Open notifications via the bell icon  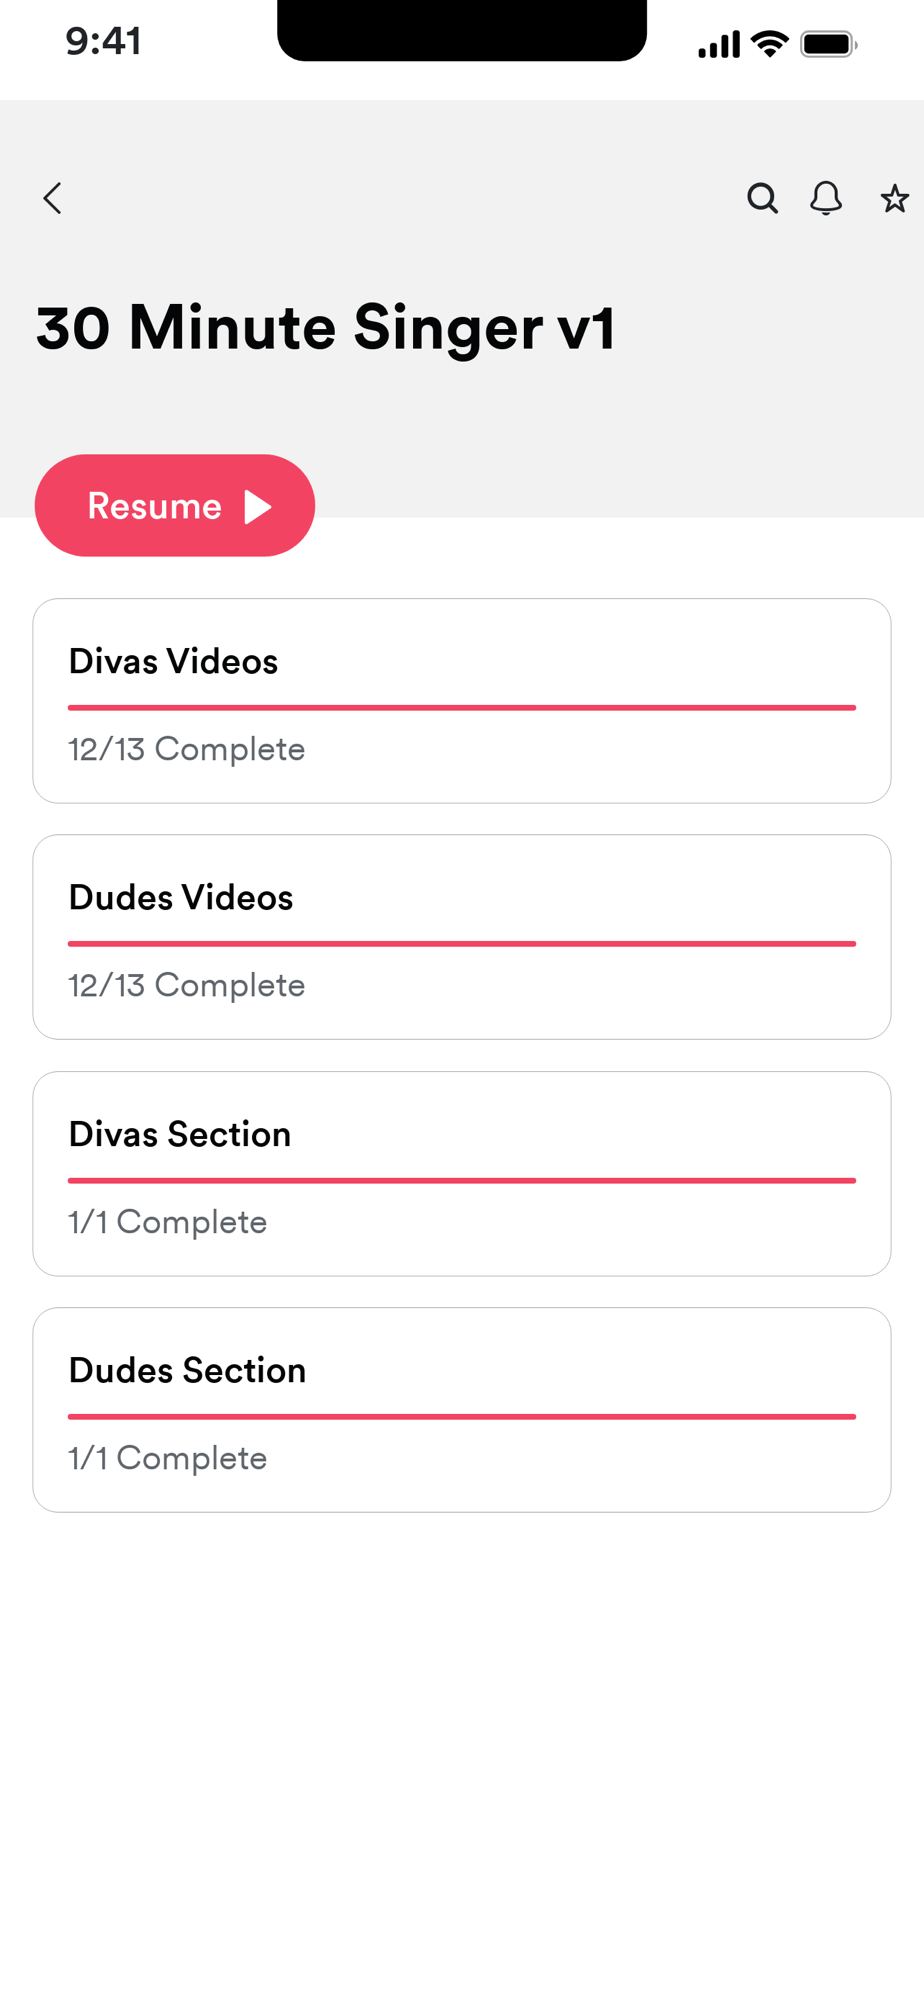coord(826,198)
